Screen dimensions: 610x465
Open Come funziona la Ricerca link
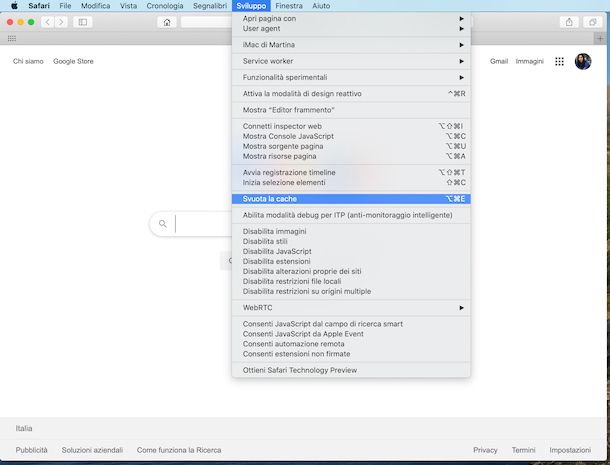[179, 450]
